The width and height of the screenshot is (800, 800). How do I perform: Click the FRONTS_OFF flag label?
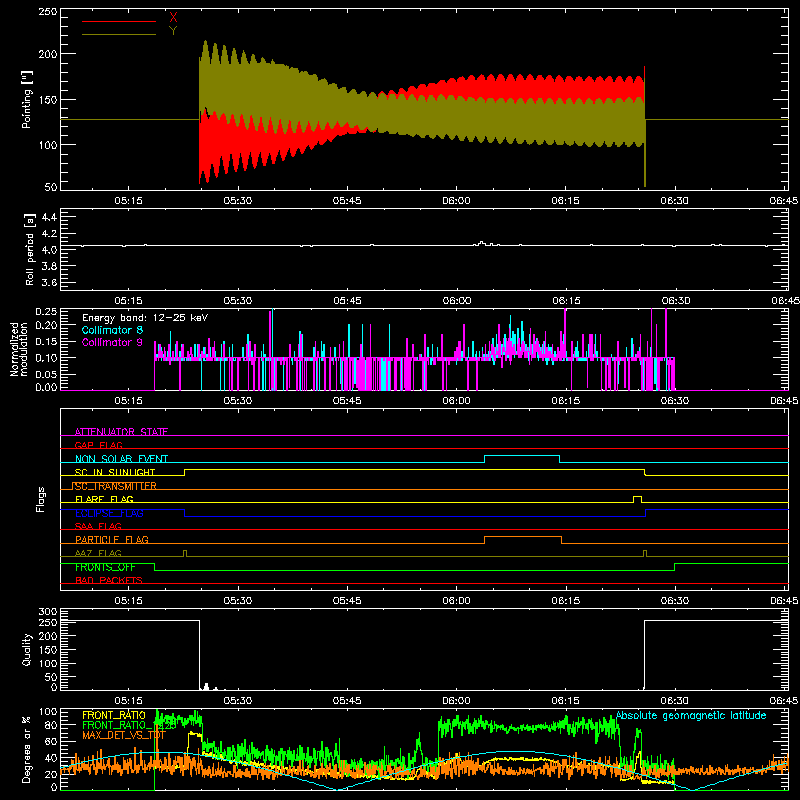(105, 567)
